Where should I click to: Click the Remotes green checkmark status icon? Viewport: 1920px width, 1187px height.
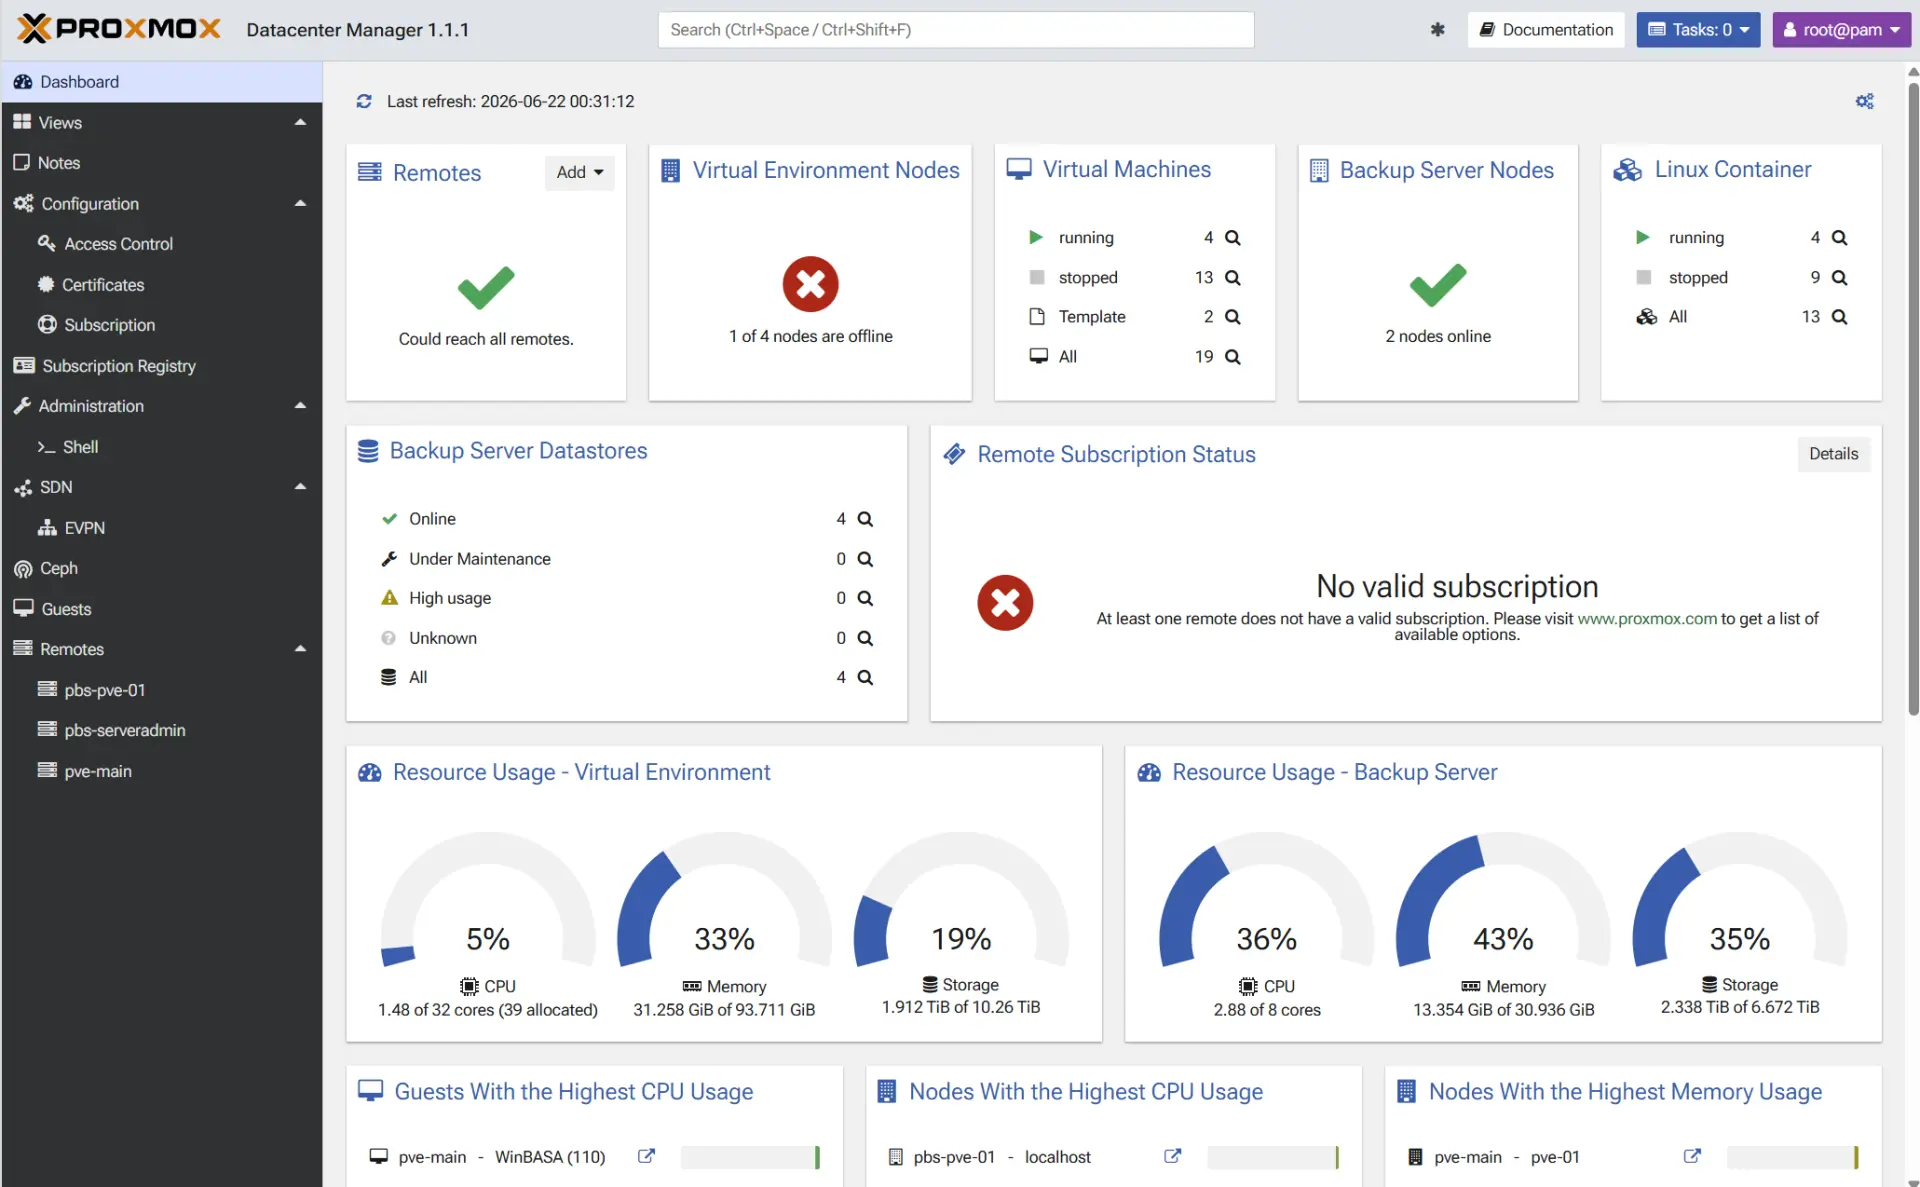tap(486, 288)
